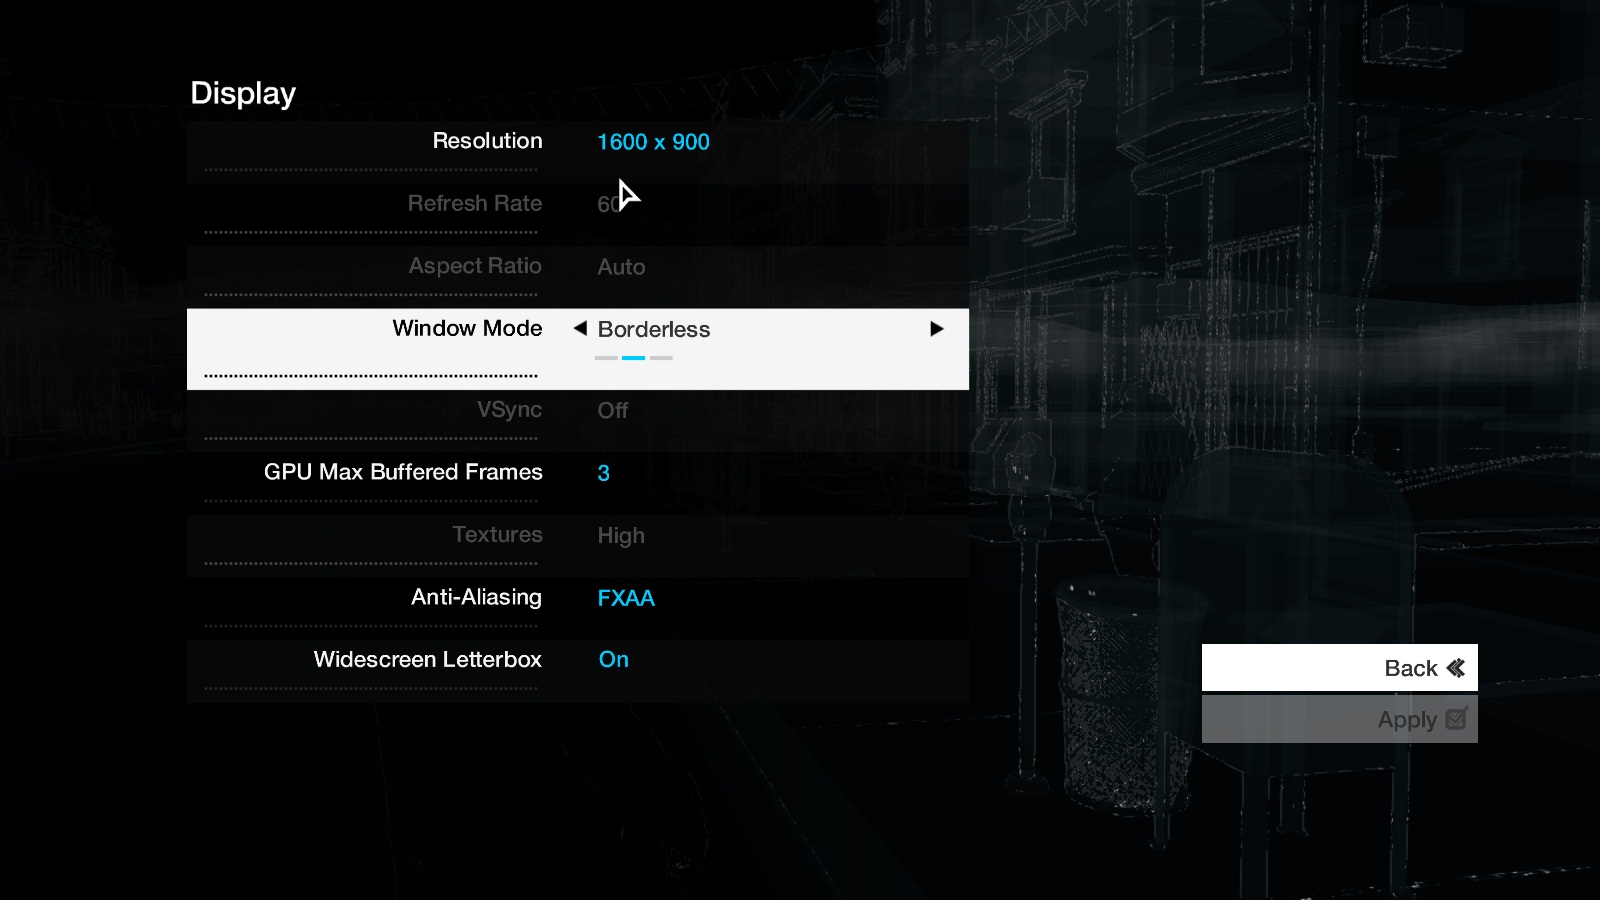This screenshot has width=1600, height=900.
Task: Select the Widescreen Letterbox row label
Action: (x=427, y=660)
